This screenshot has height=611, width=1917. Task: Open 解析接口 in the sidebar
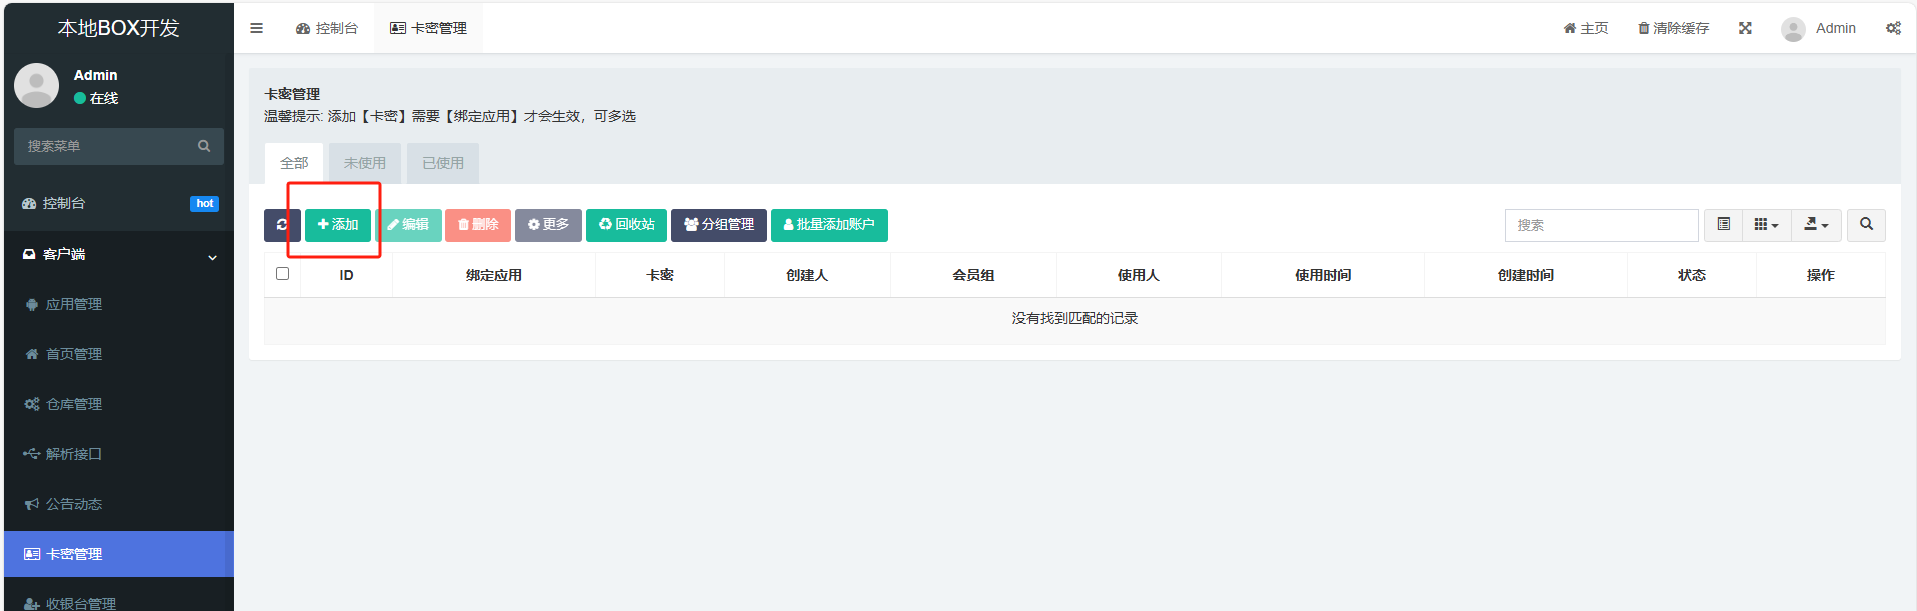(120, 454)
